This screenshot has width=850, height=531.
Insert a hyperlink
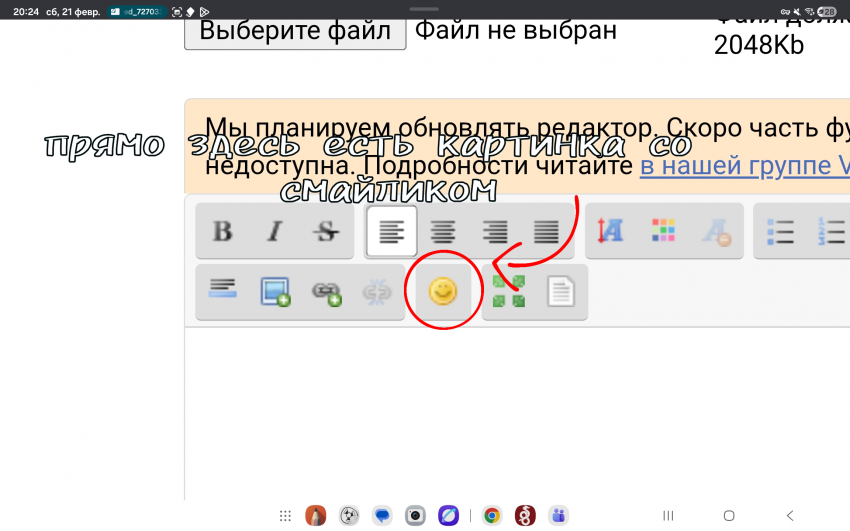pyautogui.click(x=326, y=292)
